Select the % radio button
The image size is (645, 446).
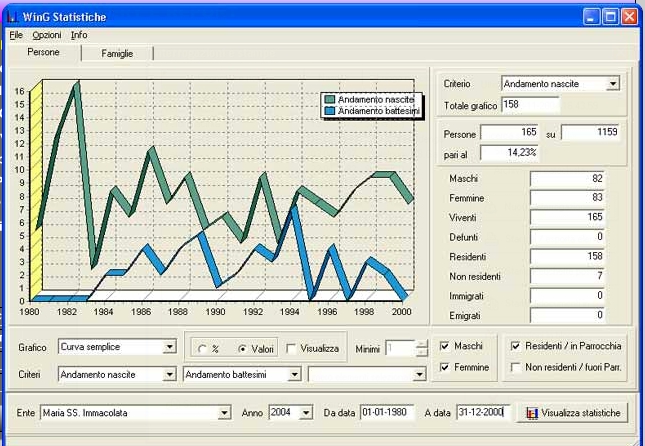click(x=203, y=349)
